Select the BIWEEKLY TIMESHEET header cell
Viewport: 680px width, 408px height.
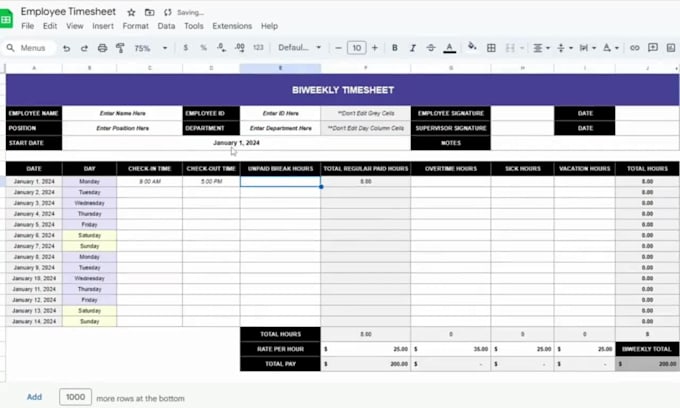(x=343, y=90)
